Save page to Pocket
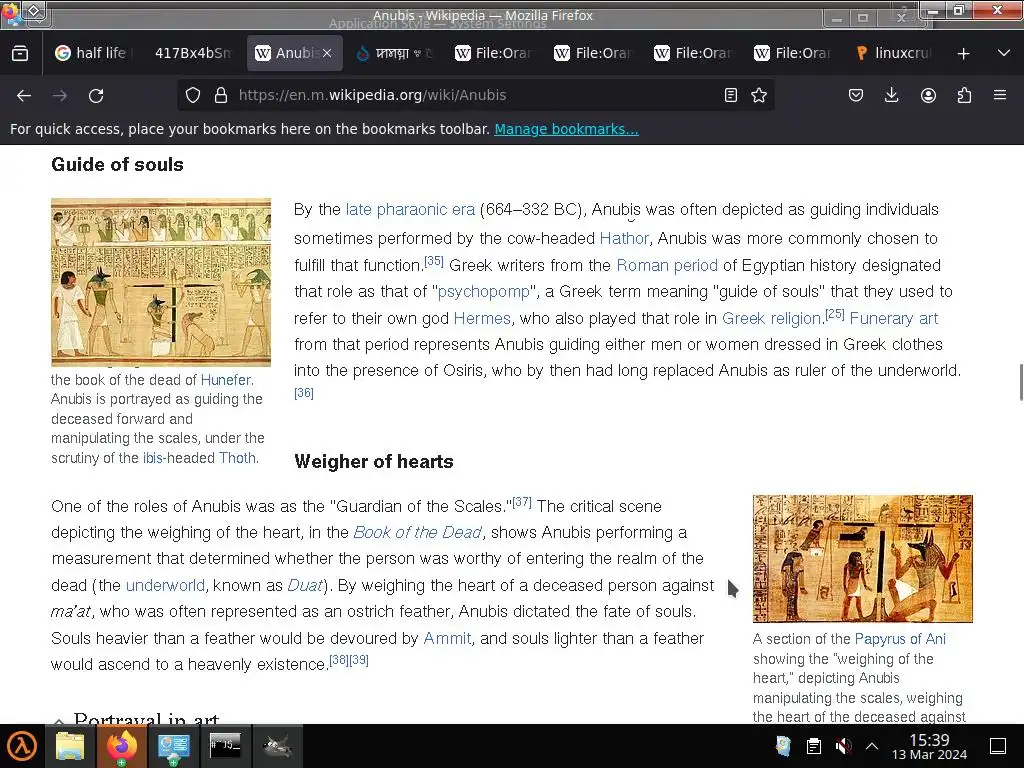Screen dimensions: 1024x768 tap(856, 95)
